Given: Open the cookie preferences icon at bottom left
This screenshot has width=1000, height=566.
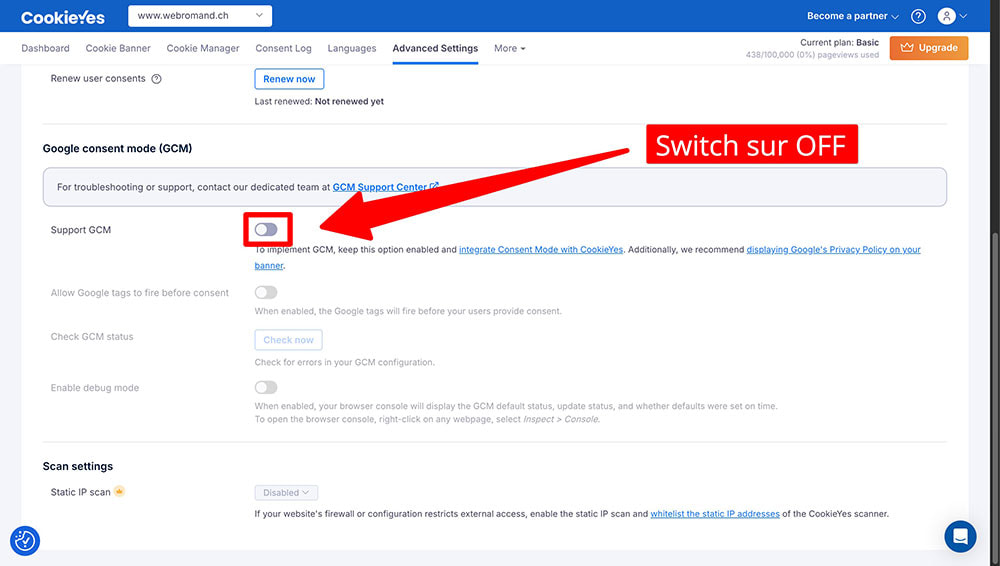Looking at the screenshot, I should (25, 540).
